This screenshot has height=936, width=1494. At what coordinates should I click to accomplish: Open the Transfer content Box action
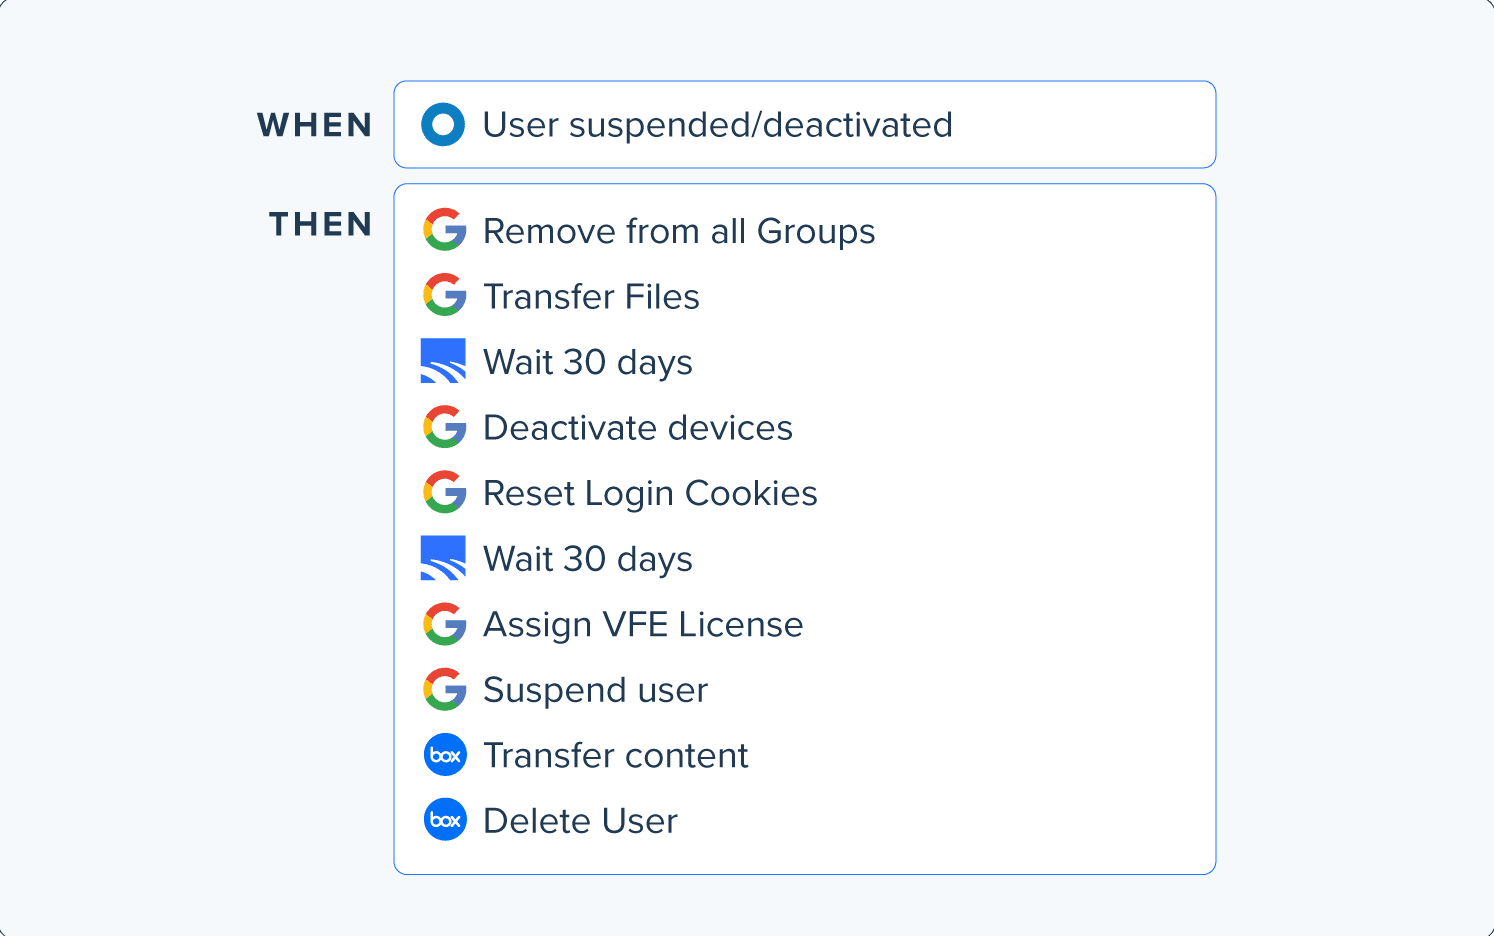click(615, 756)
